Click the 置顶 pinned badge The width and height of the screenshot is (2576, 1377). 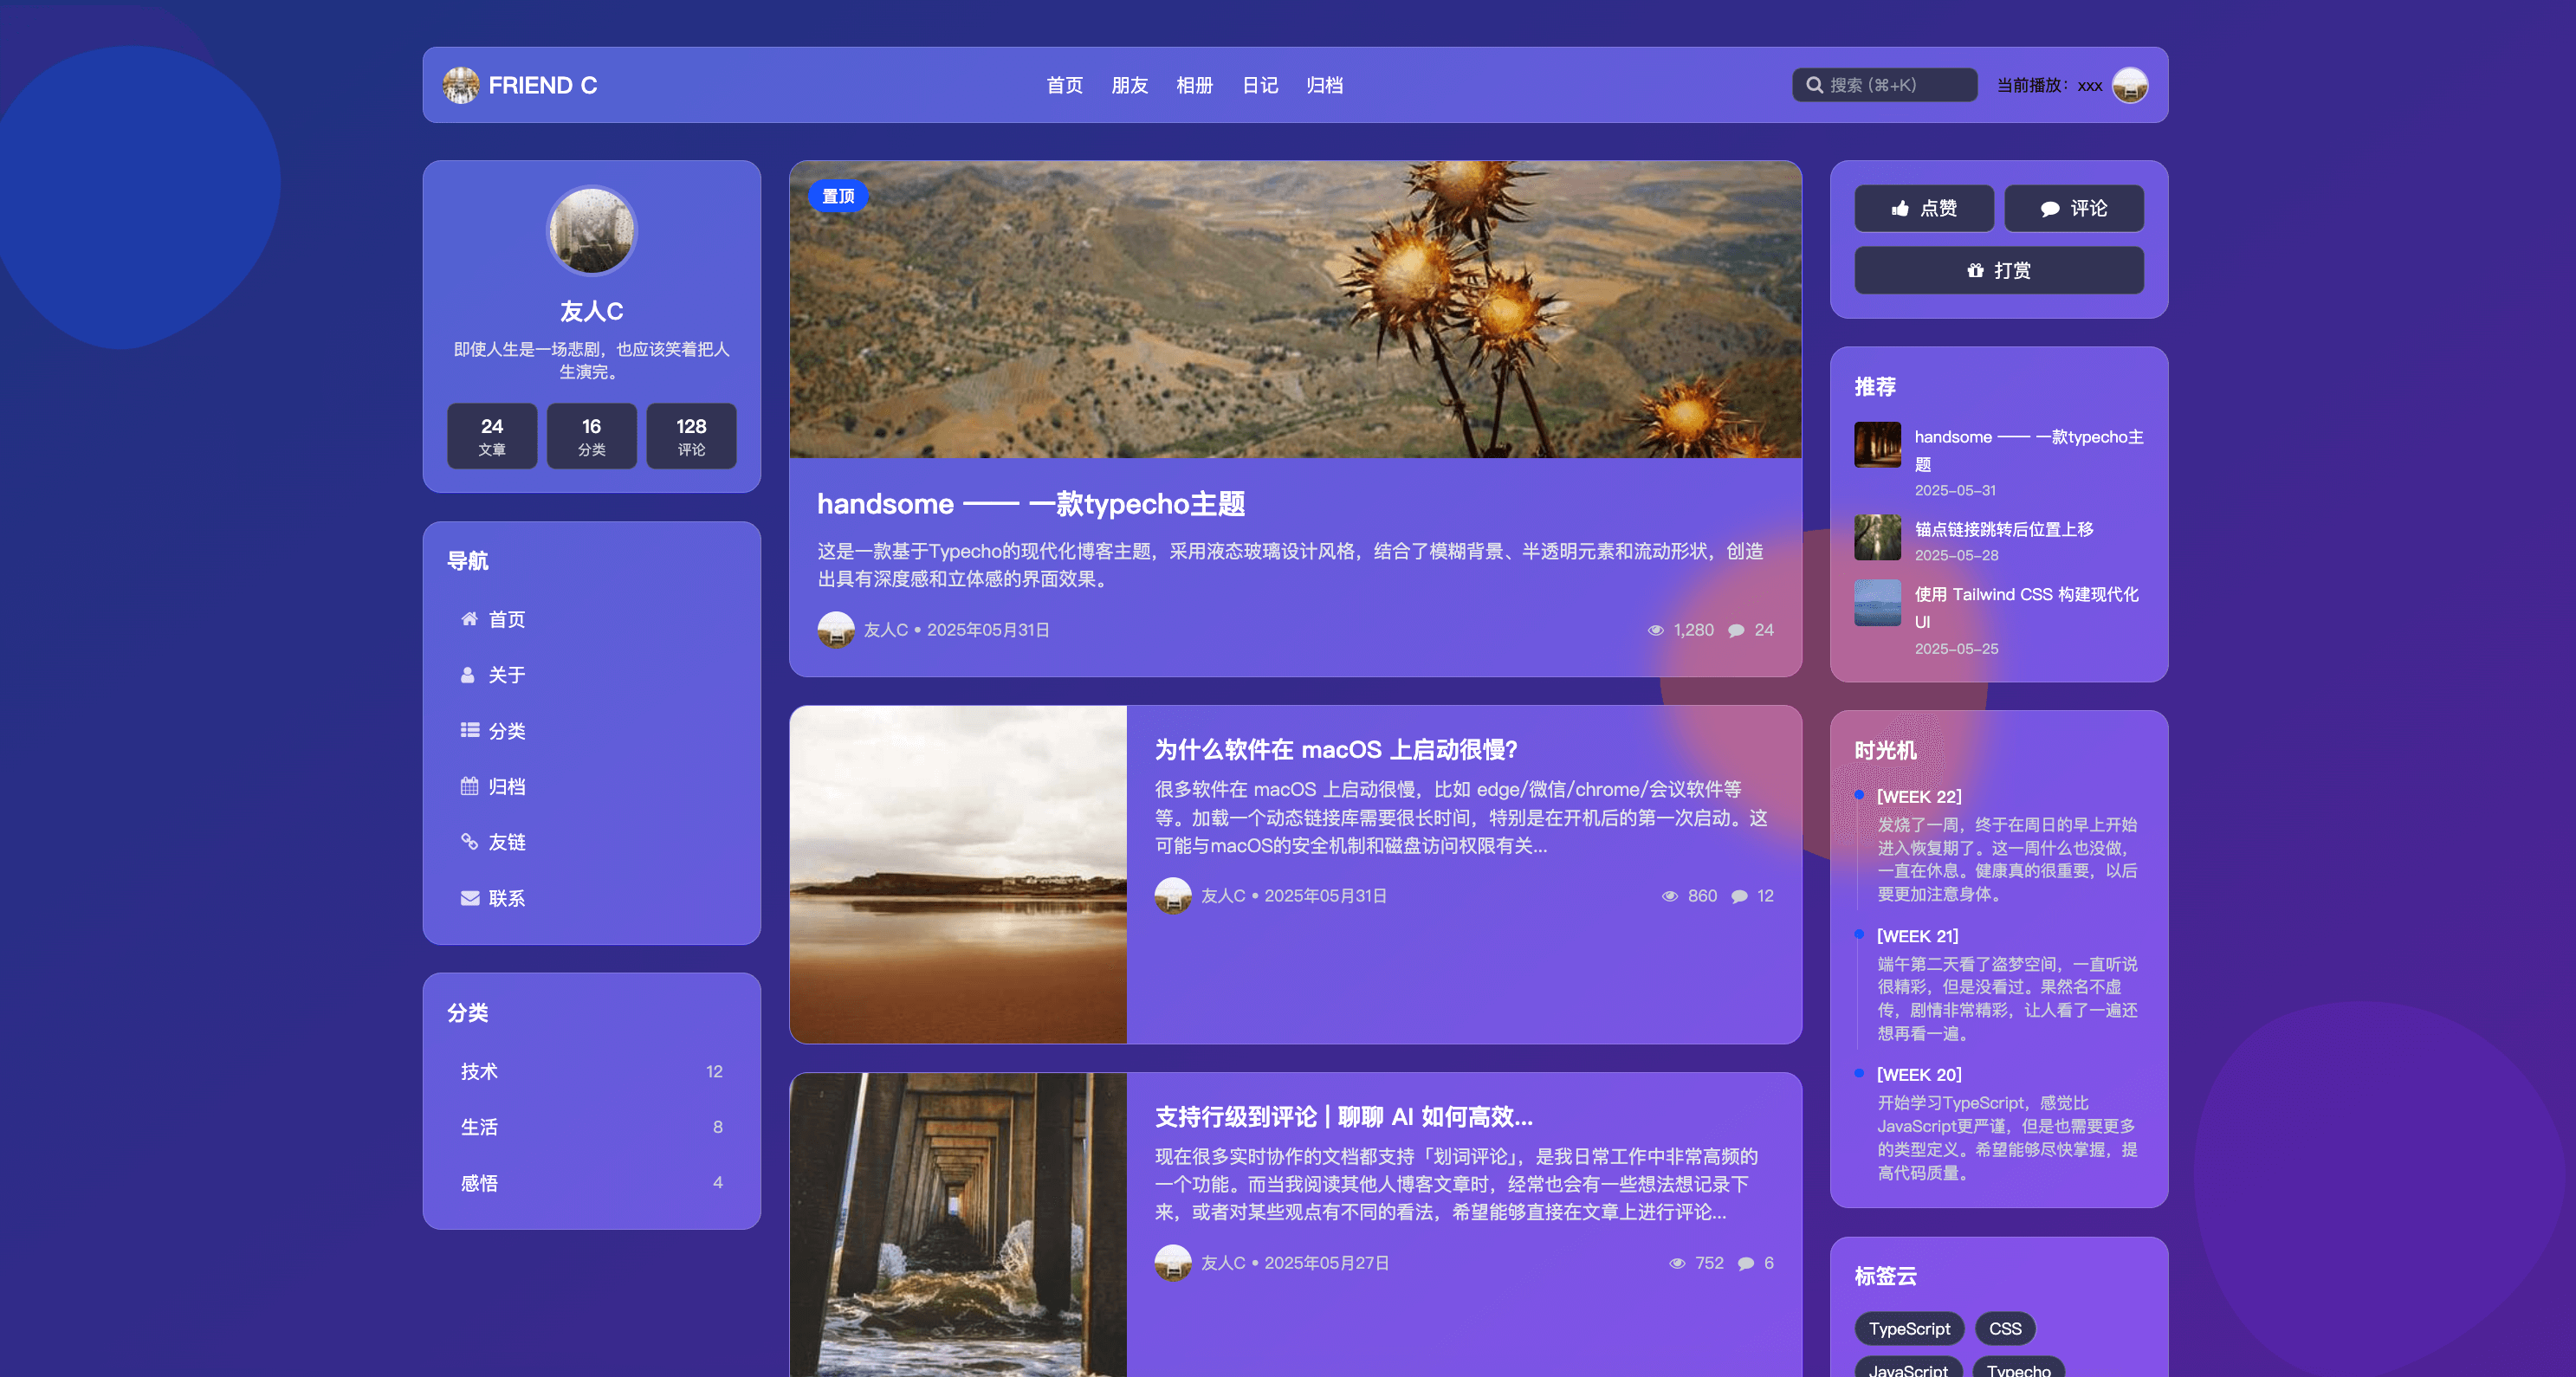point(838,196)
